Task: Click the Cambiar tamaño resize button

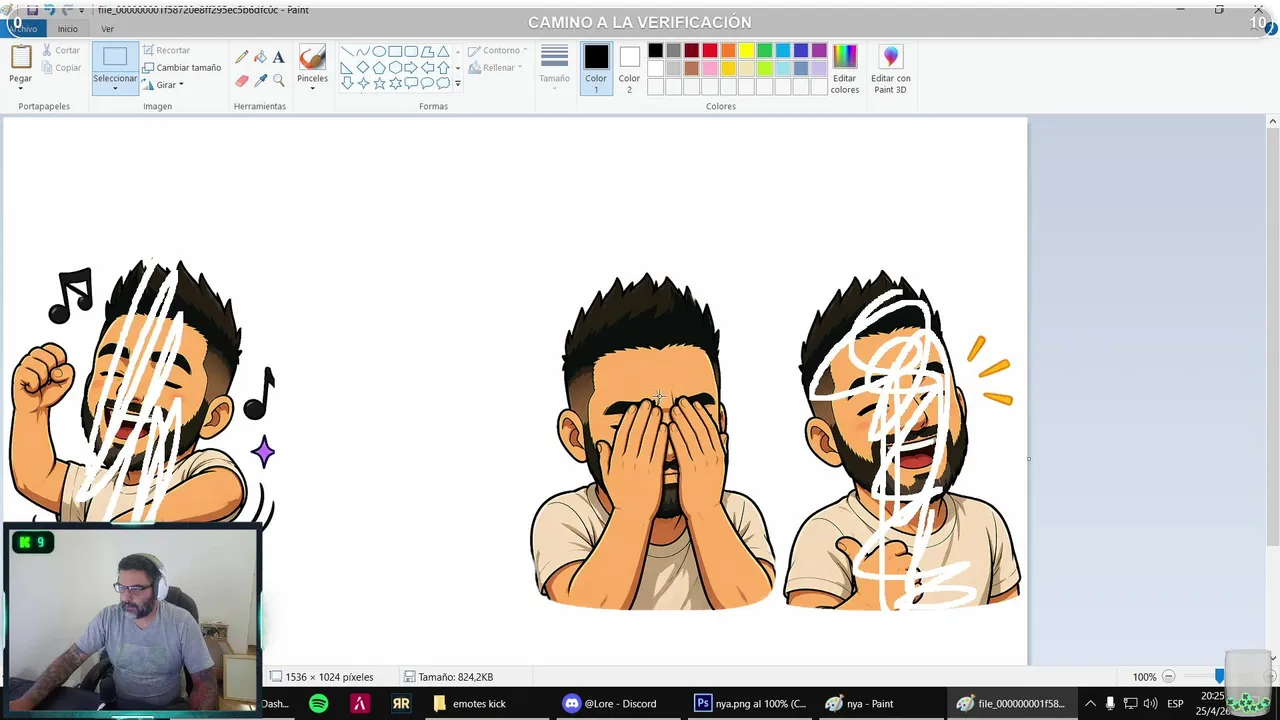Action: pos(181,68)
